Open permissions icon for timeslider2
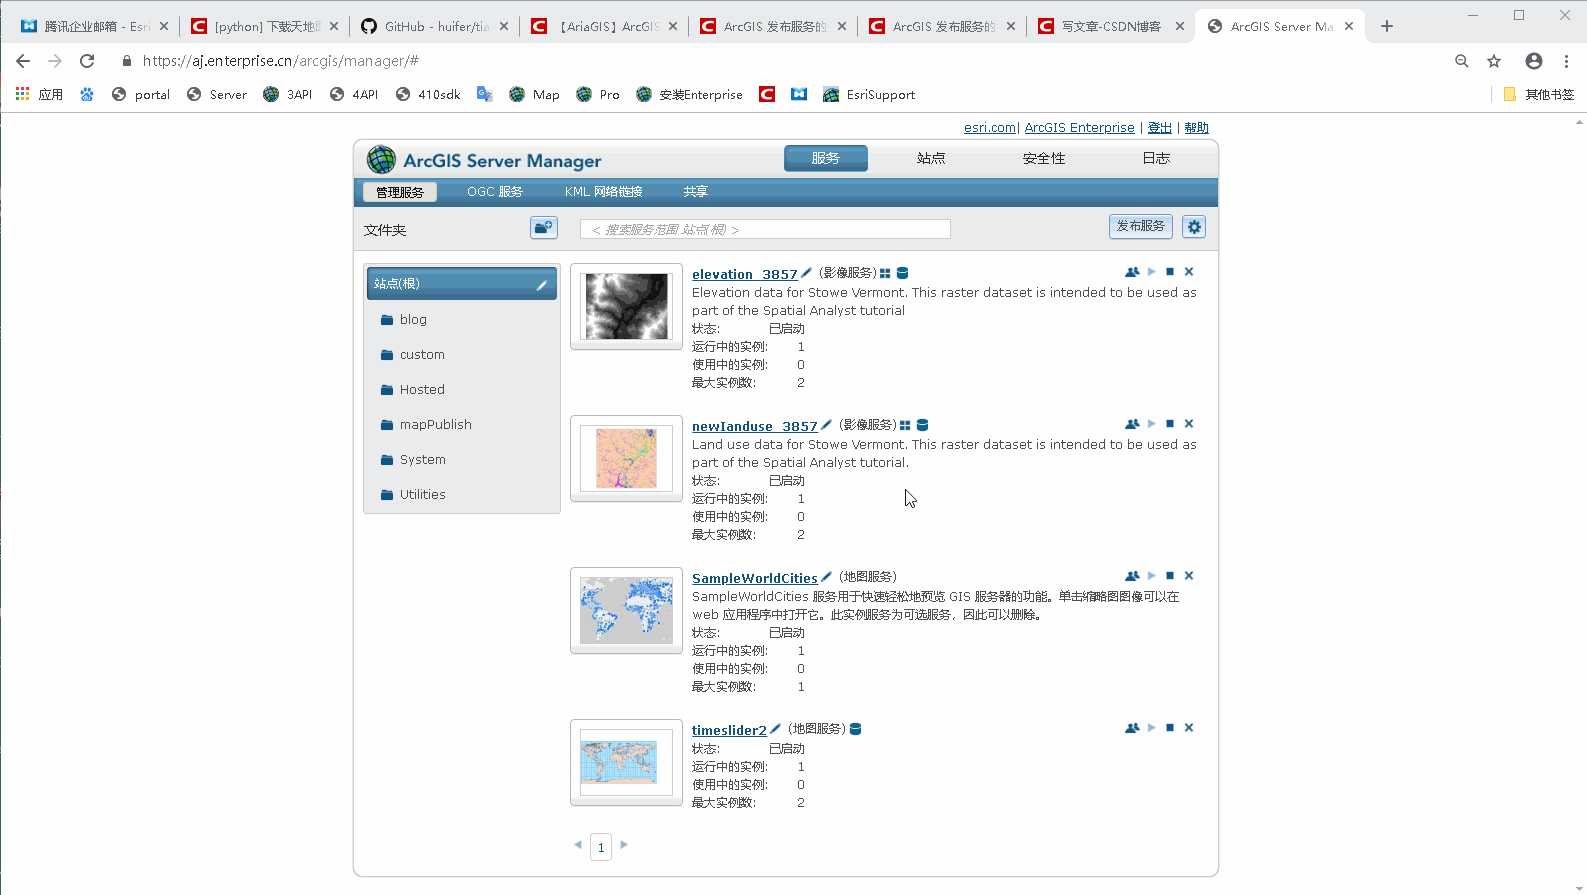The width and height of the screenshot is (1587, 895). [x=1132, y=728]
